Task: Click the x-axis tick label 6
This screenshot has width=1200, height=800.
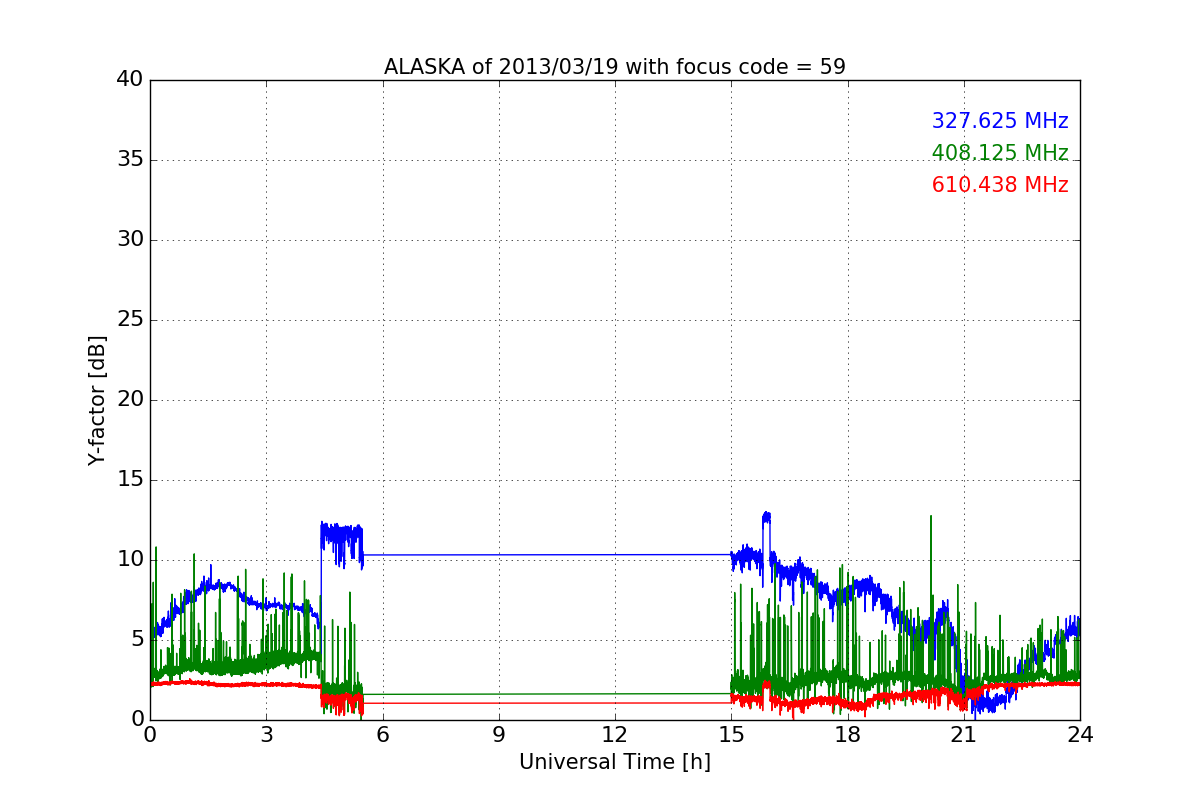Action: (x=382, y=735)
